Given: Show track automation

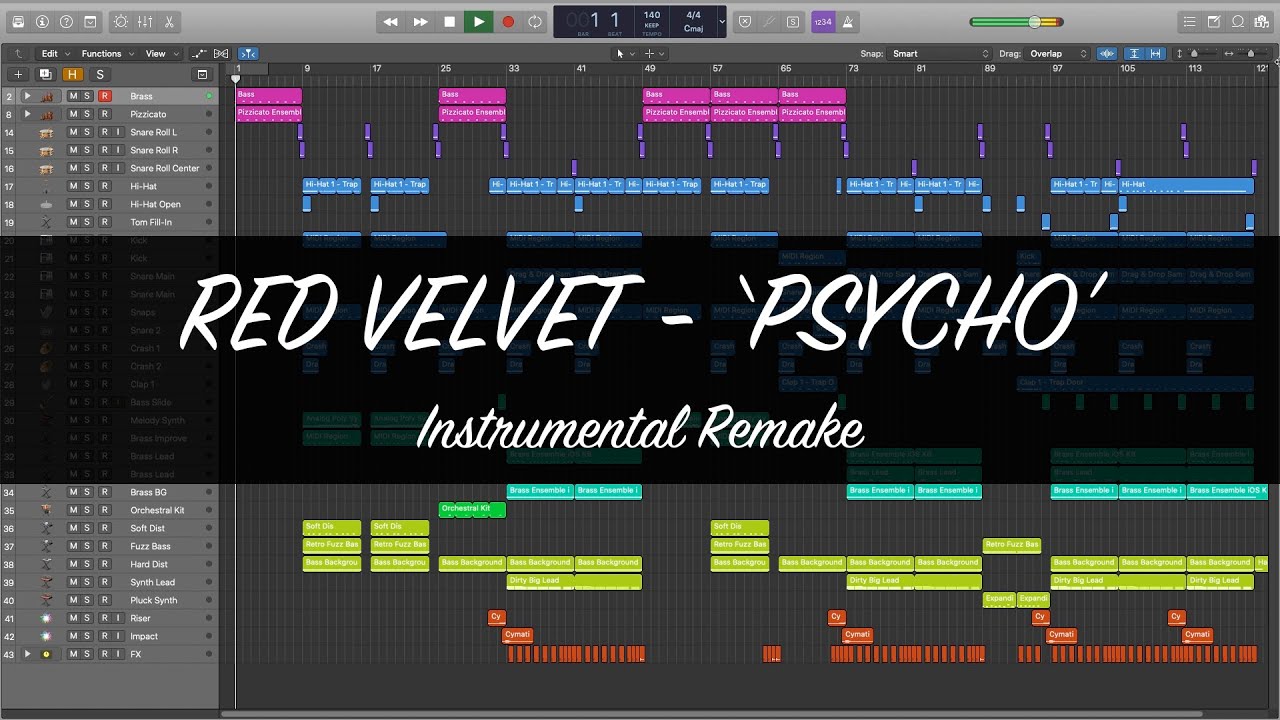Looking at the screenshot, I should coord(199,53).
